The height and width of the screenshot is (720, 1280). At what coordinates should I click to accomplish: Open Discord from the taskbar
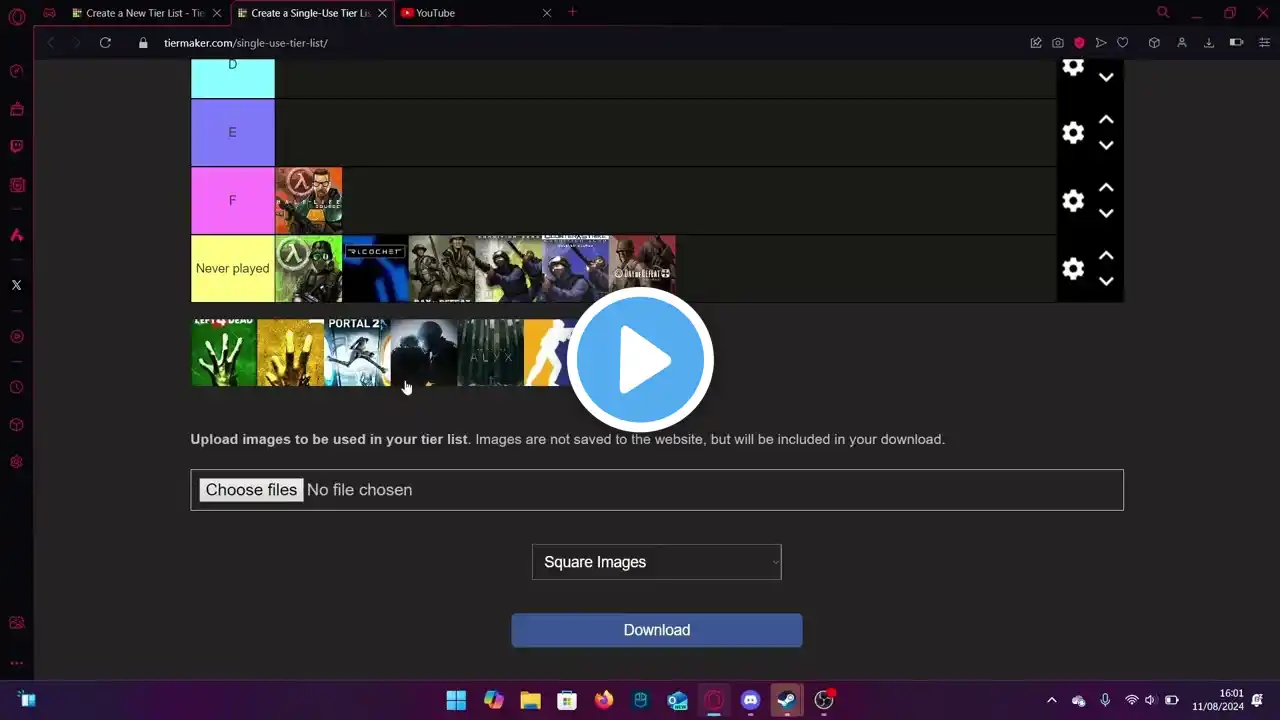[750, 700]
